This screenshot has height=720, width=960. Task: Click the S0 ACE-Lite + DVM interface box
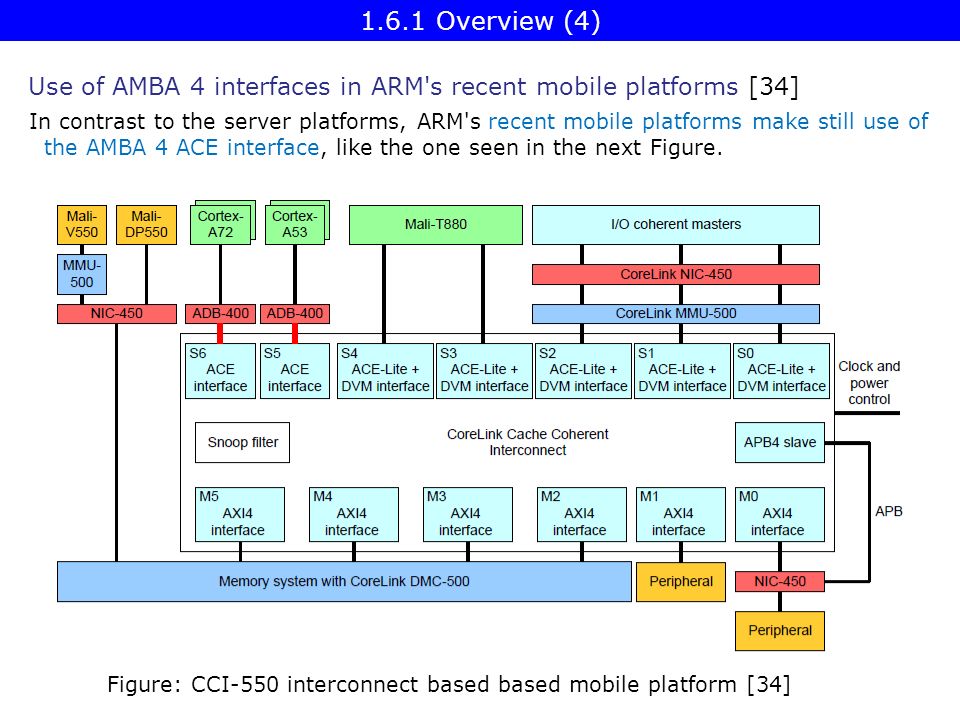coord(781,371)
